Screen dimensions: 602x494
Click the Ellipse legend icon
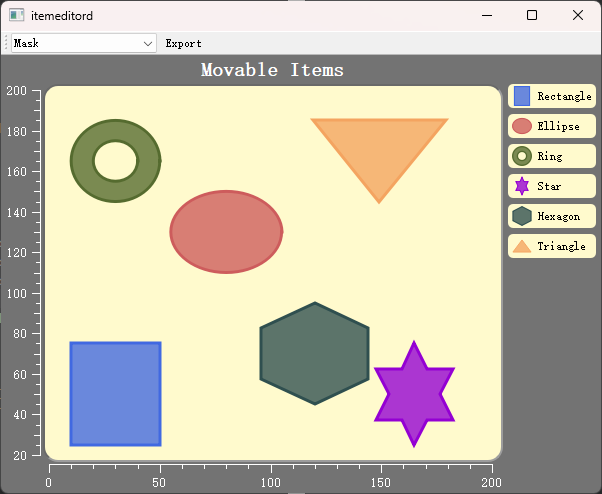[x=522, y=126]
